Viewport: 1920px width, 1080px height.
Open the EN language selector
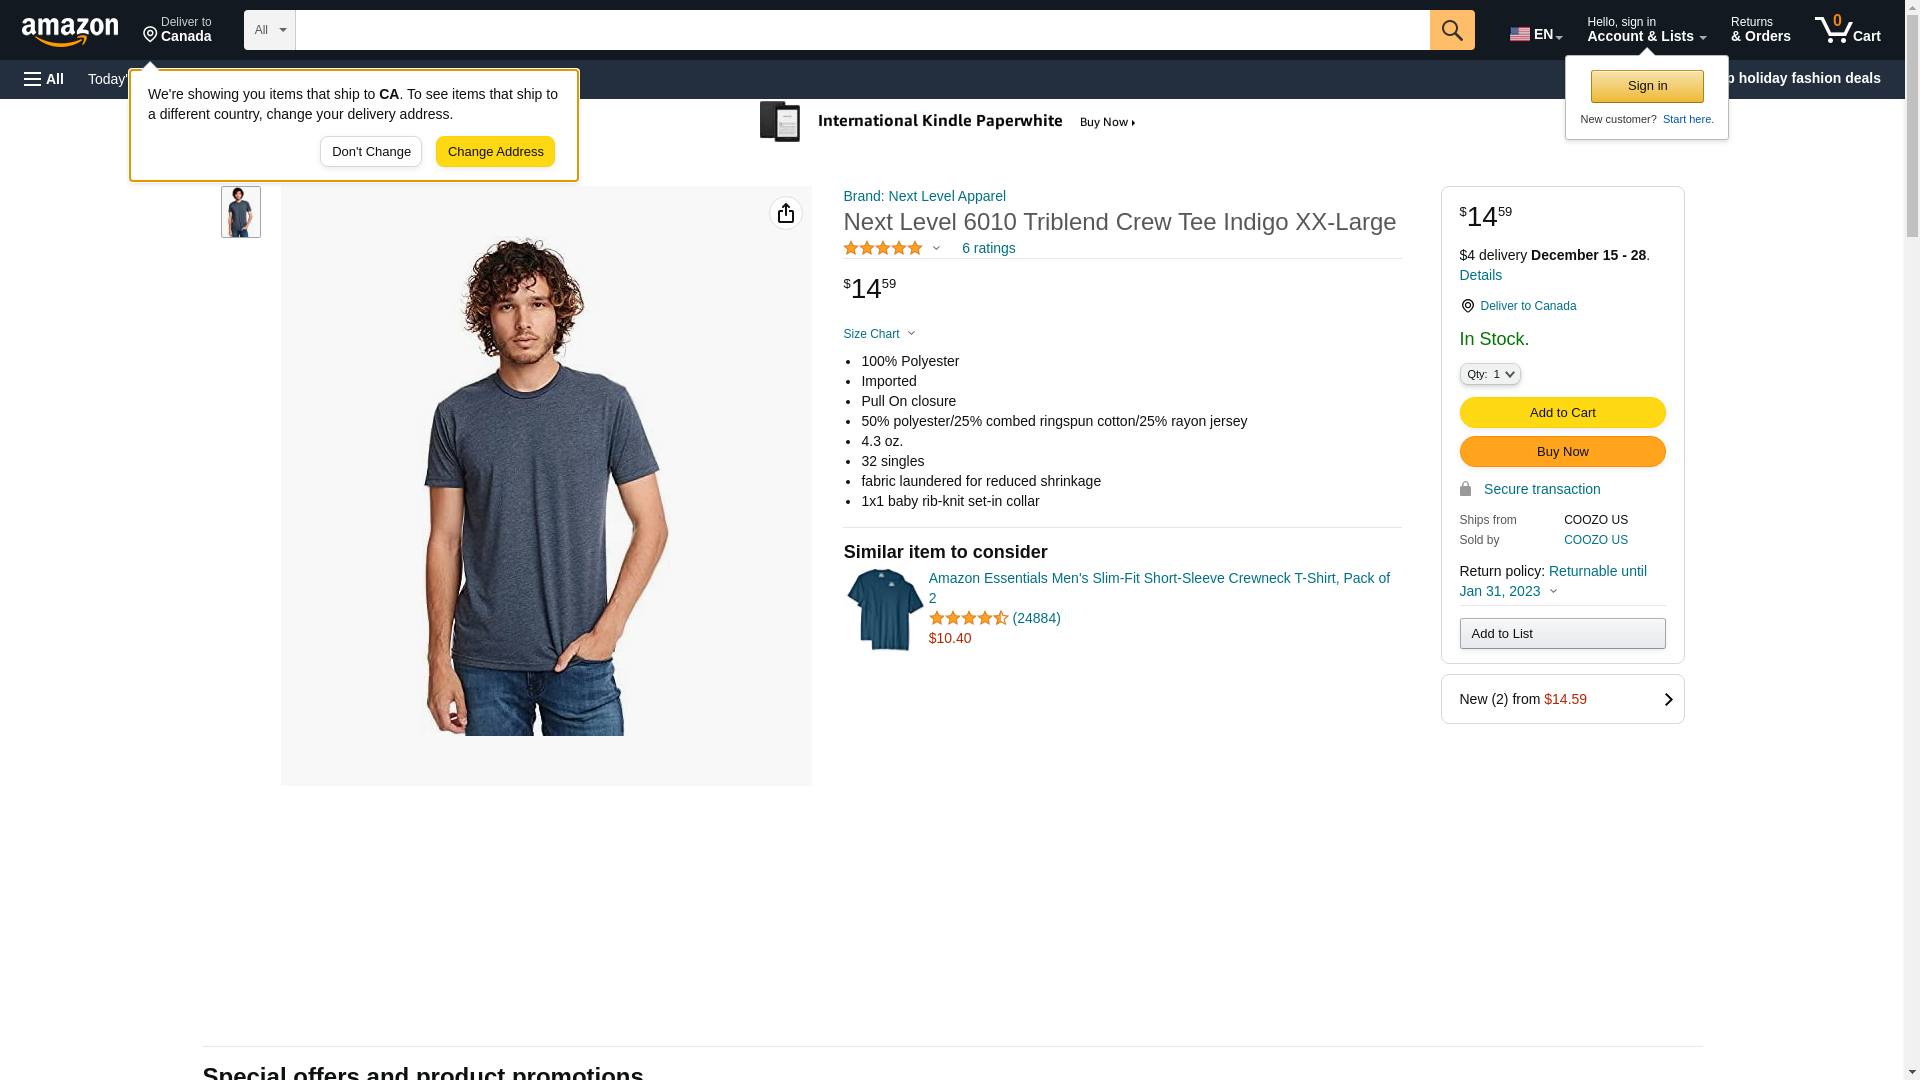(x=1535, y=34)
